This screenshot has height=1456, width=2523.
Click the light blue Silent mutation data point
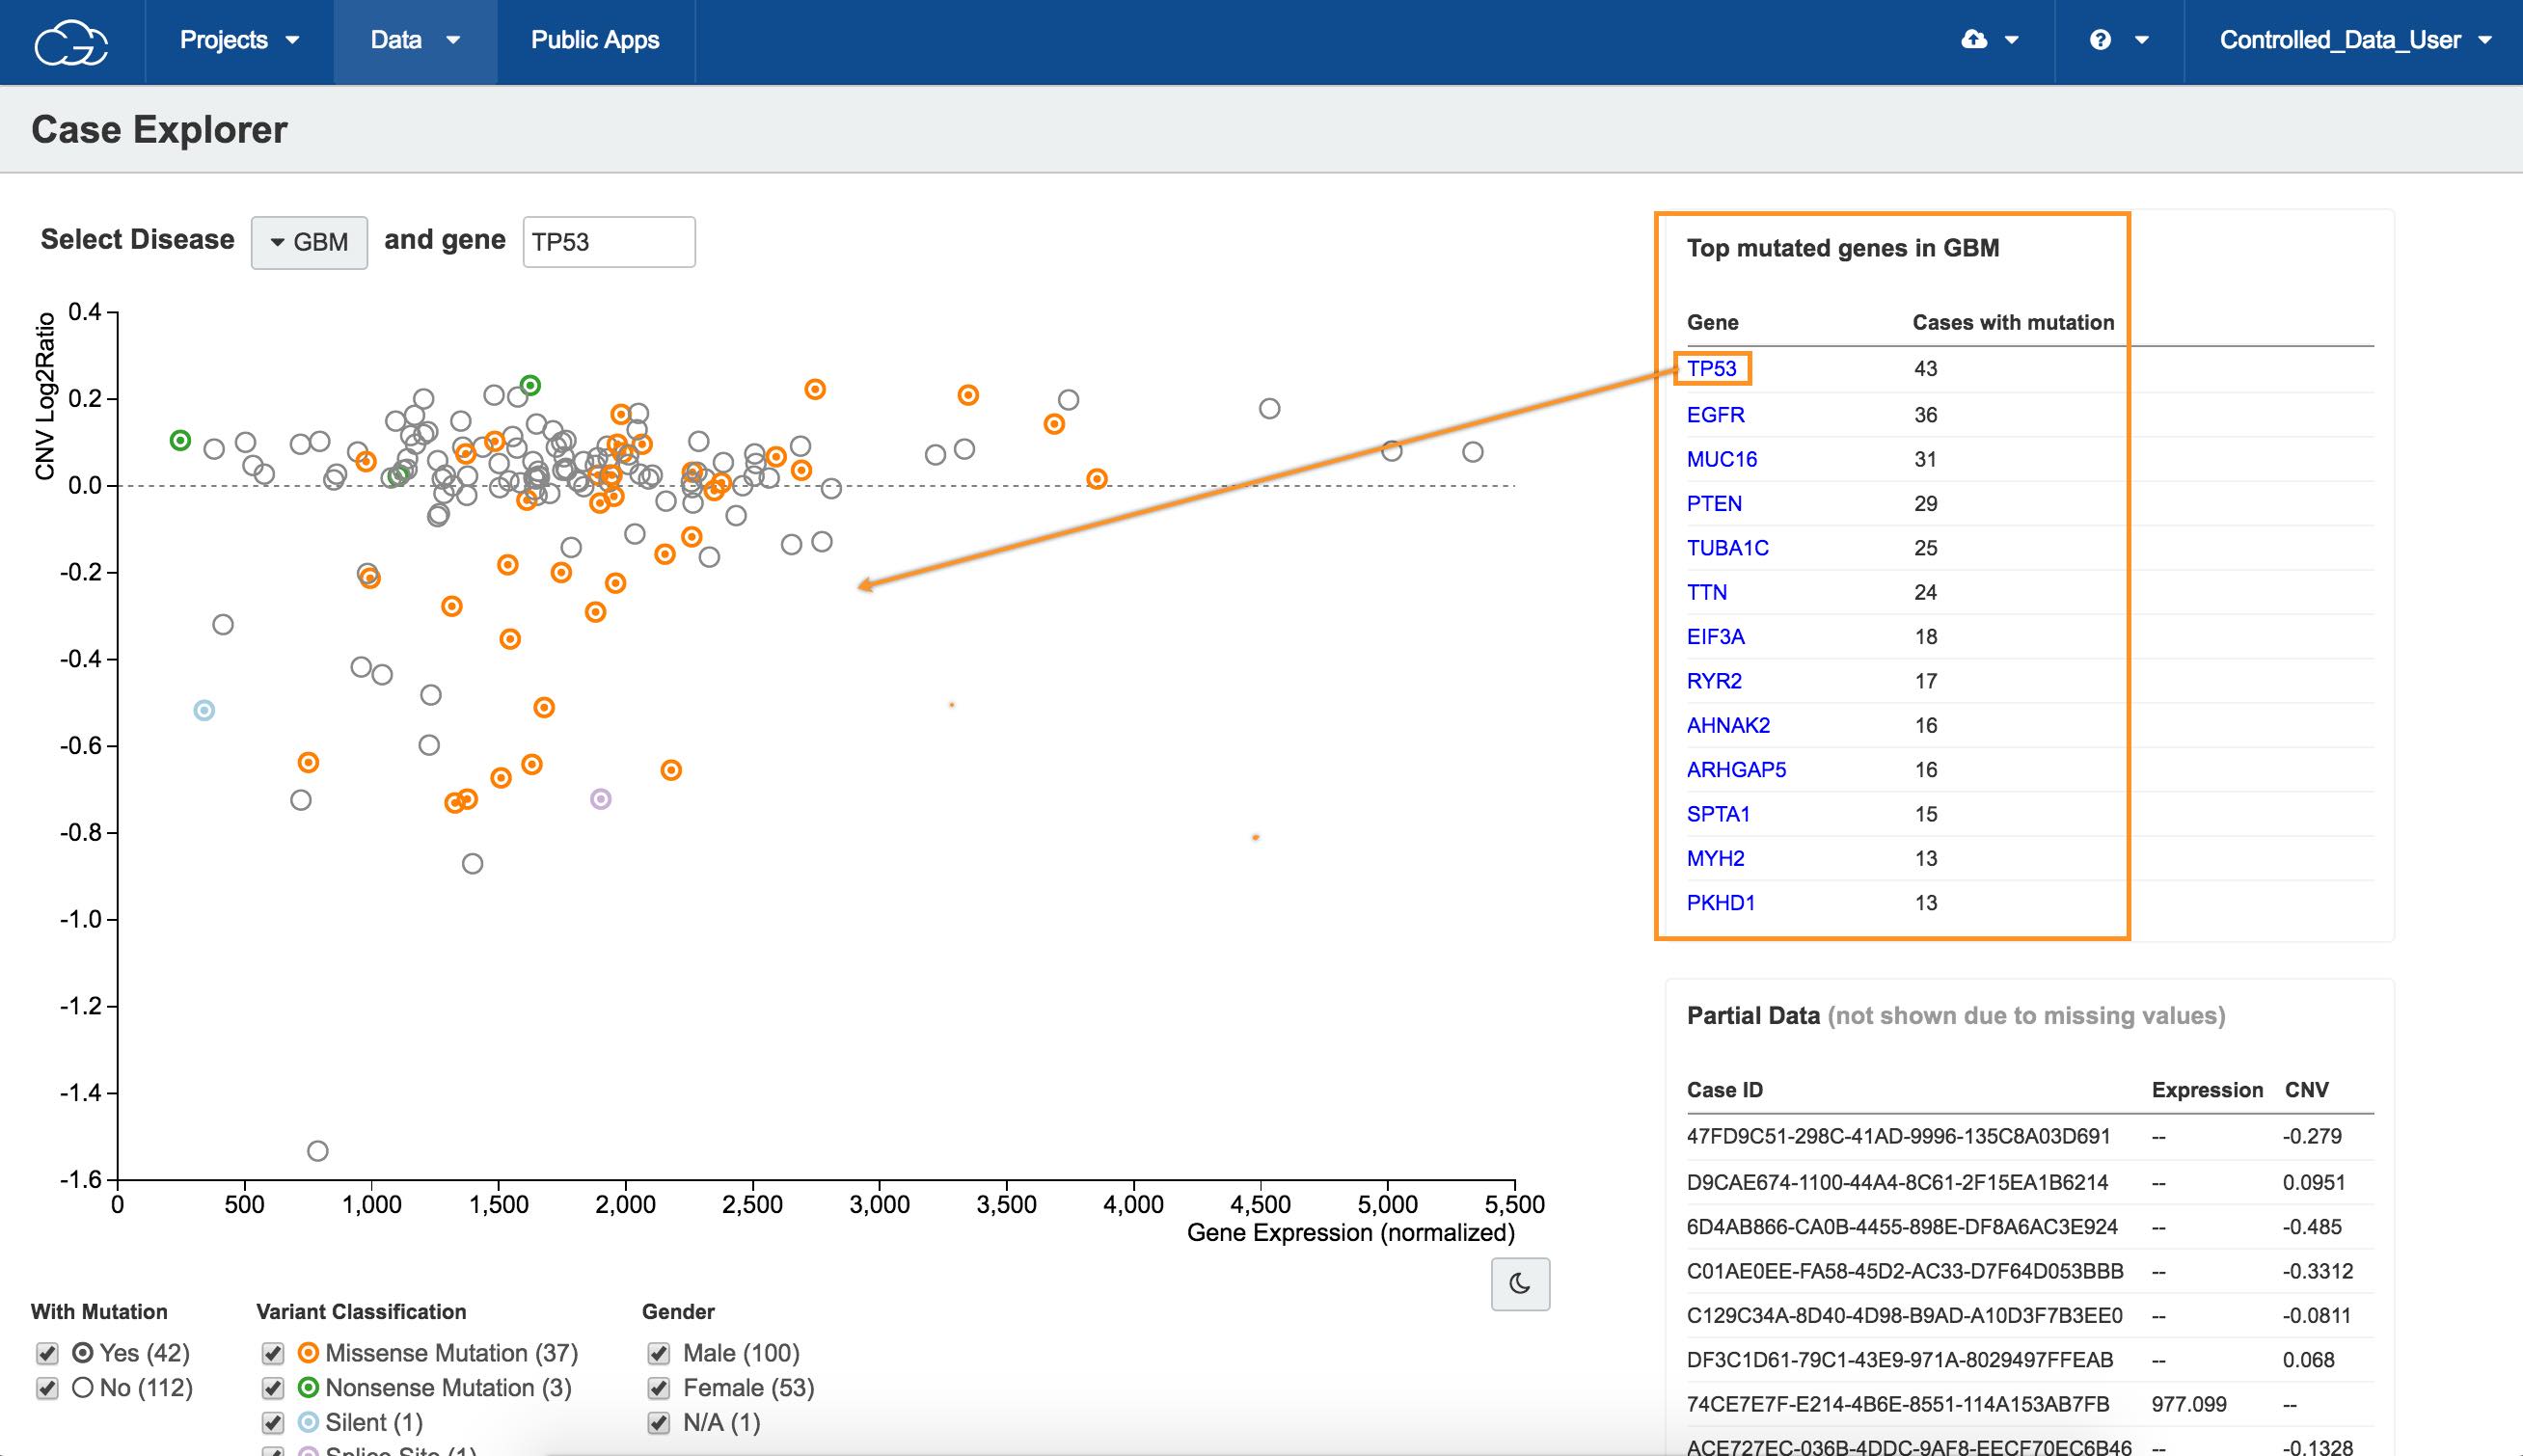tap(204, 710)
